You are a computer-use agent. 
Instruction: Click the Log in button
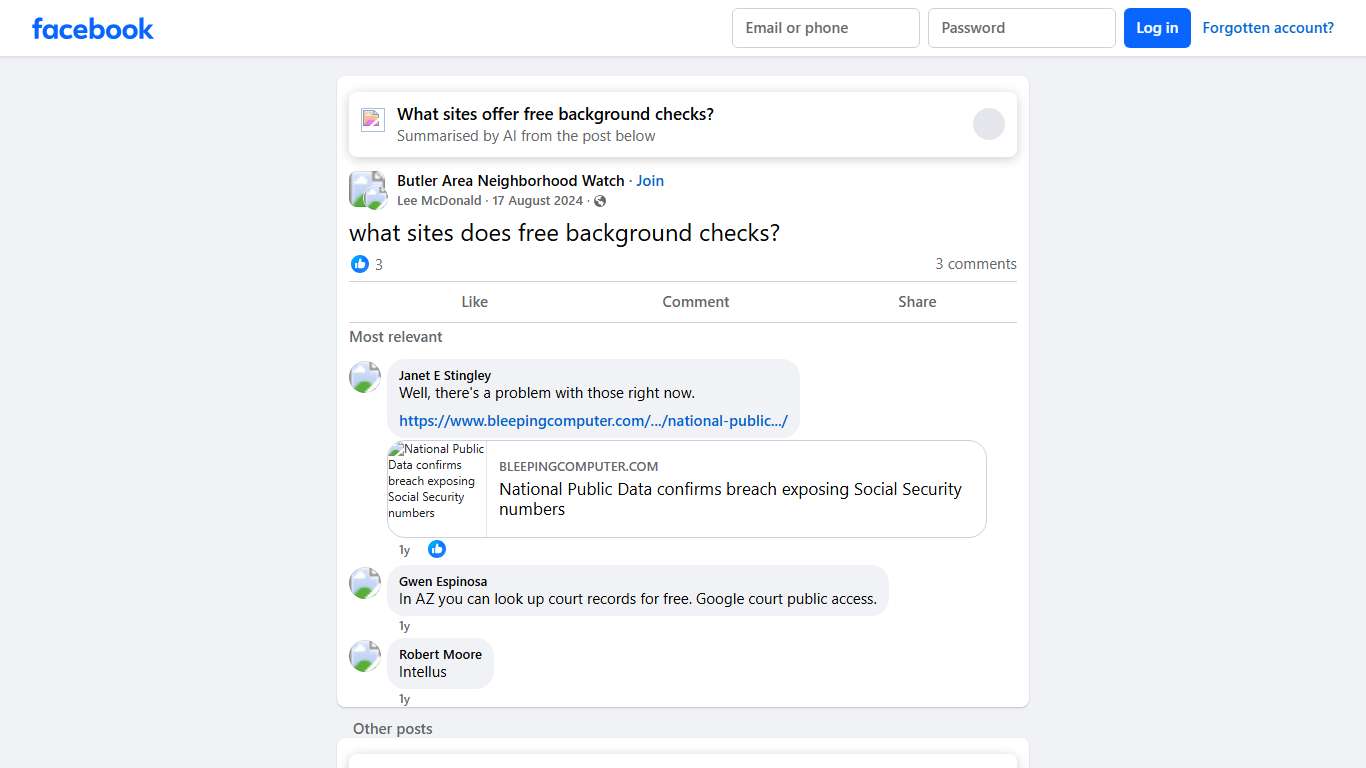pos(1157,28)
